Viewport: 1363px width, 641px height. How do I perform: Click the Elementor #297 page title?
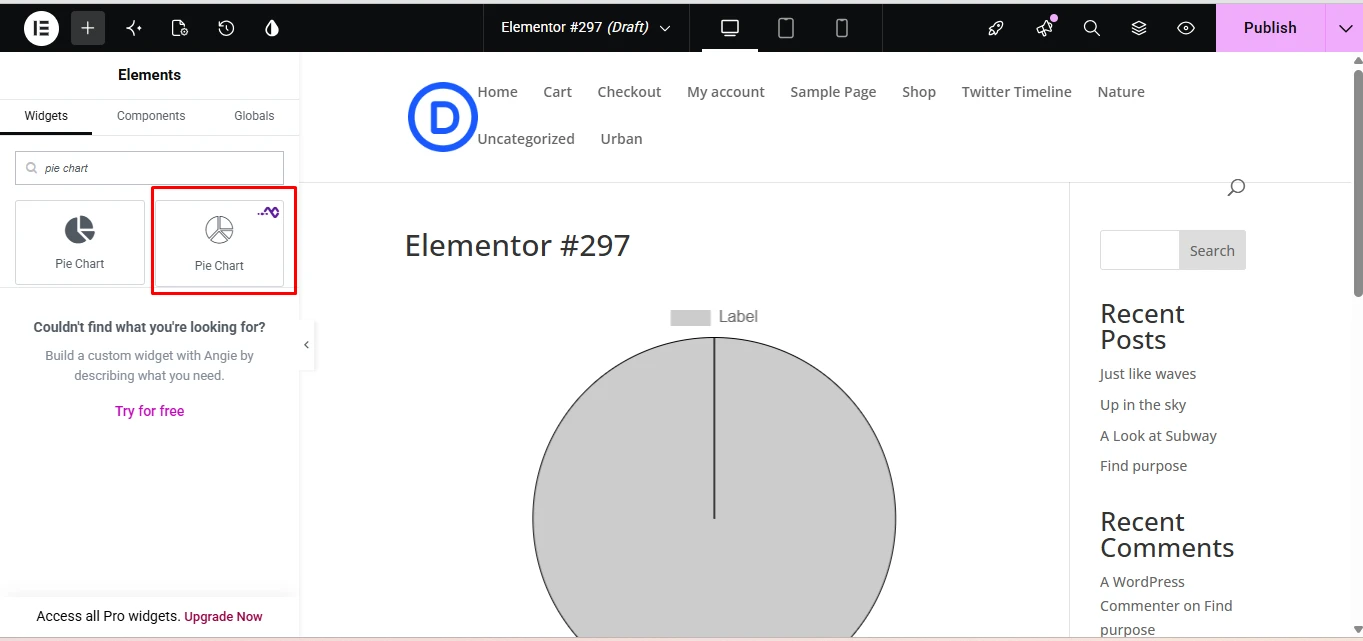click(x=517, y=245)
